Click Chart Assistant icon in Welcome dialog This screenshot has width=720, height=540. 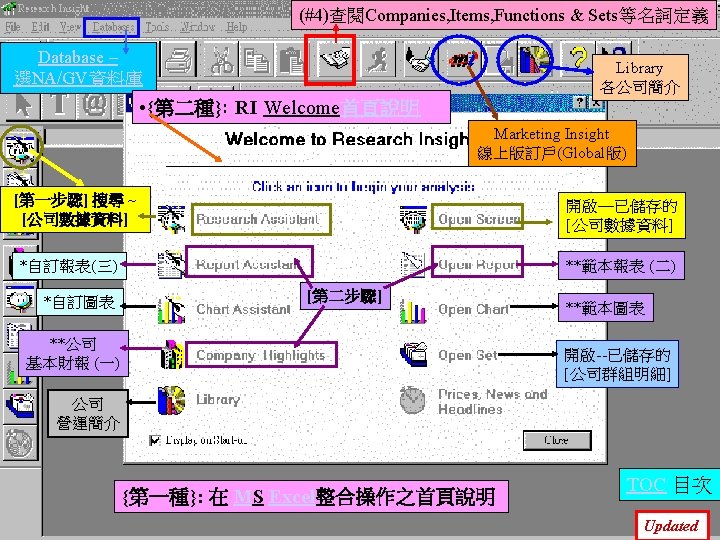pyautogui.click(x=171, y=309)
